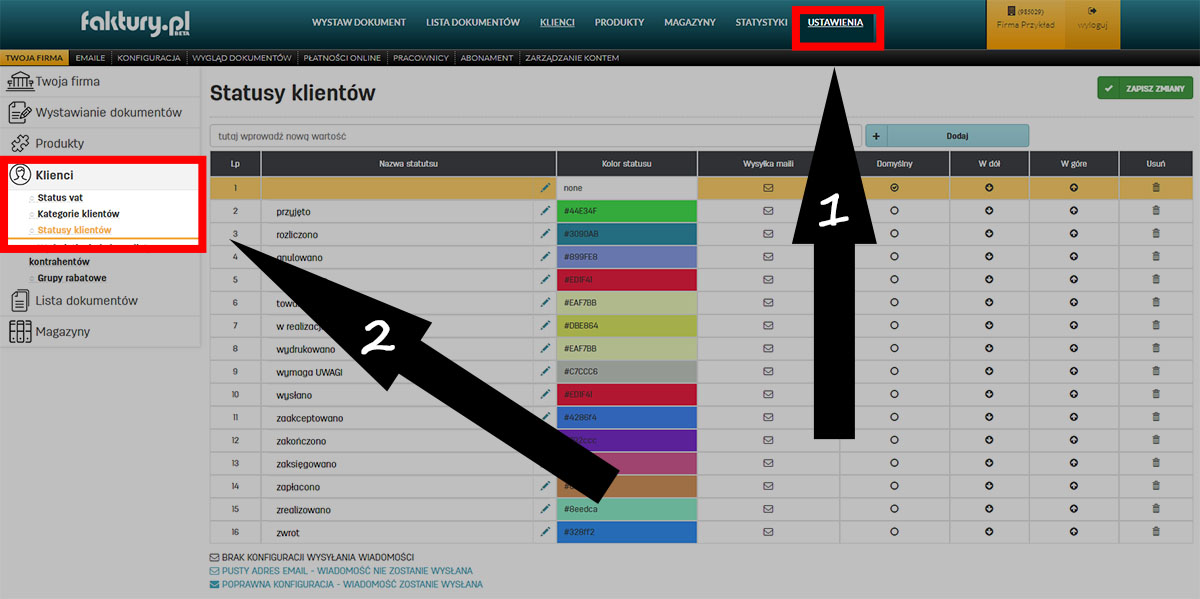Toggle mail sending for "rozliczono" status
The width and height of the screenshot is (1200, 599).
point(768,234)
